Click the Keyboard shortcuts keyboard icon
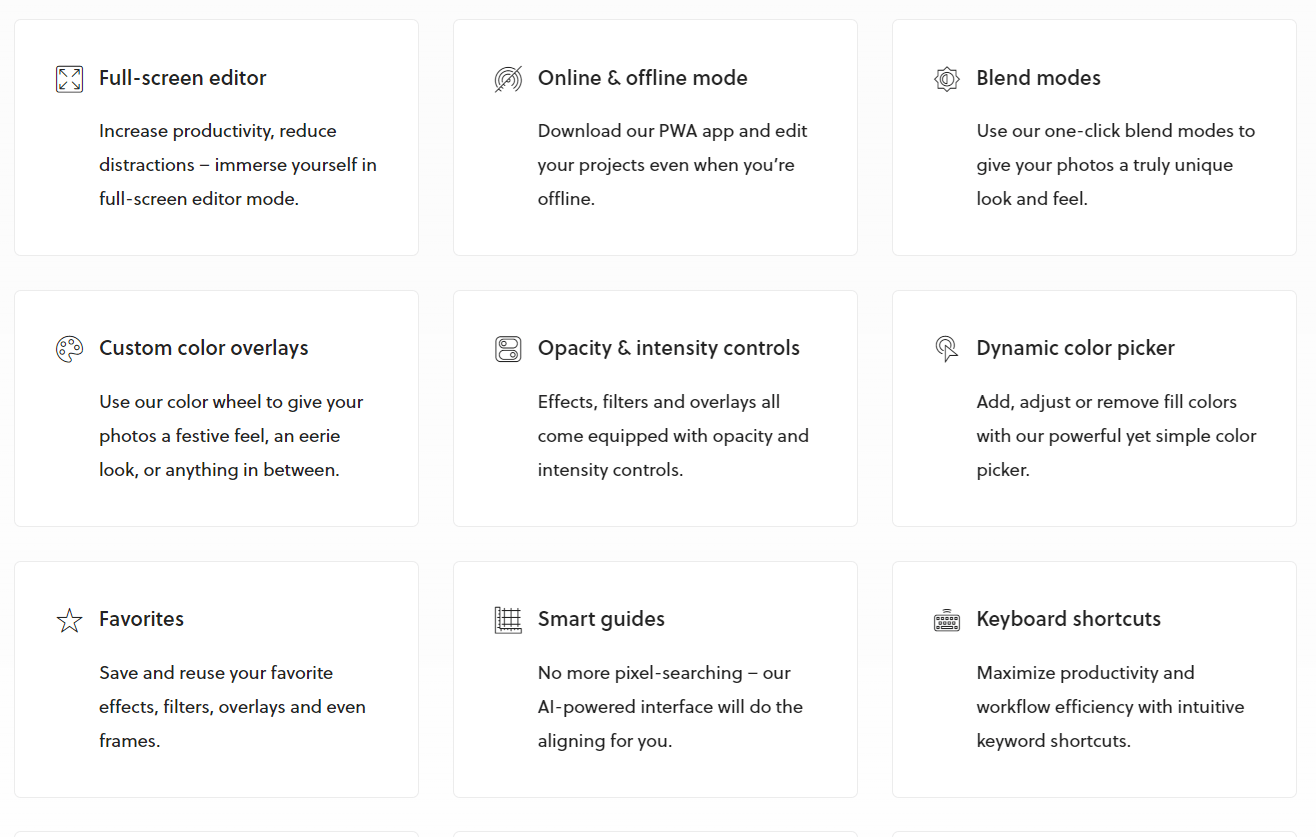 click(946, 620)
